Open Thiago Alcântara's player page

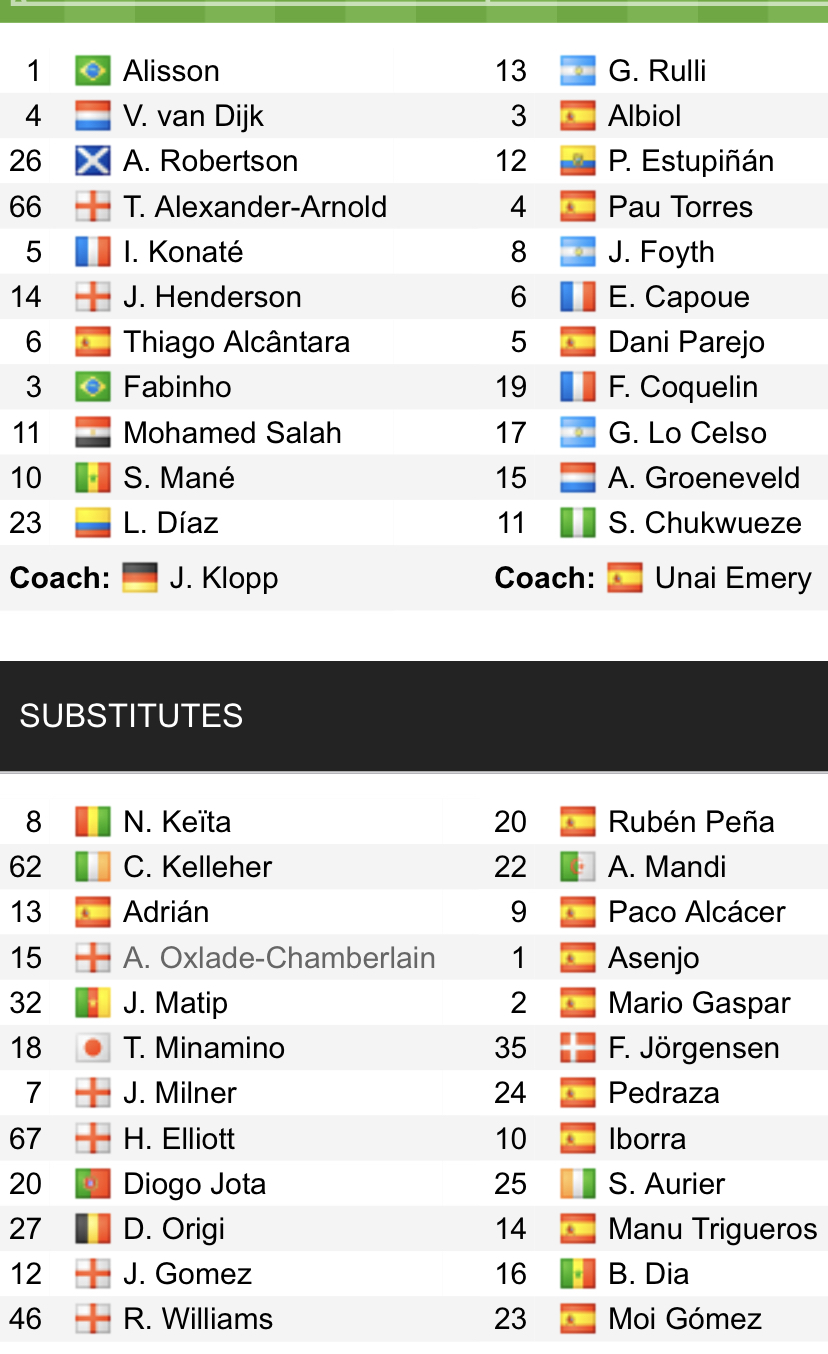point(236,342)
